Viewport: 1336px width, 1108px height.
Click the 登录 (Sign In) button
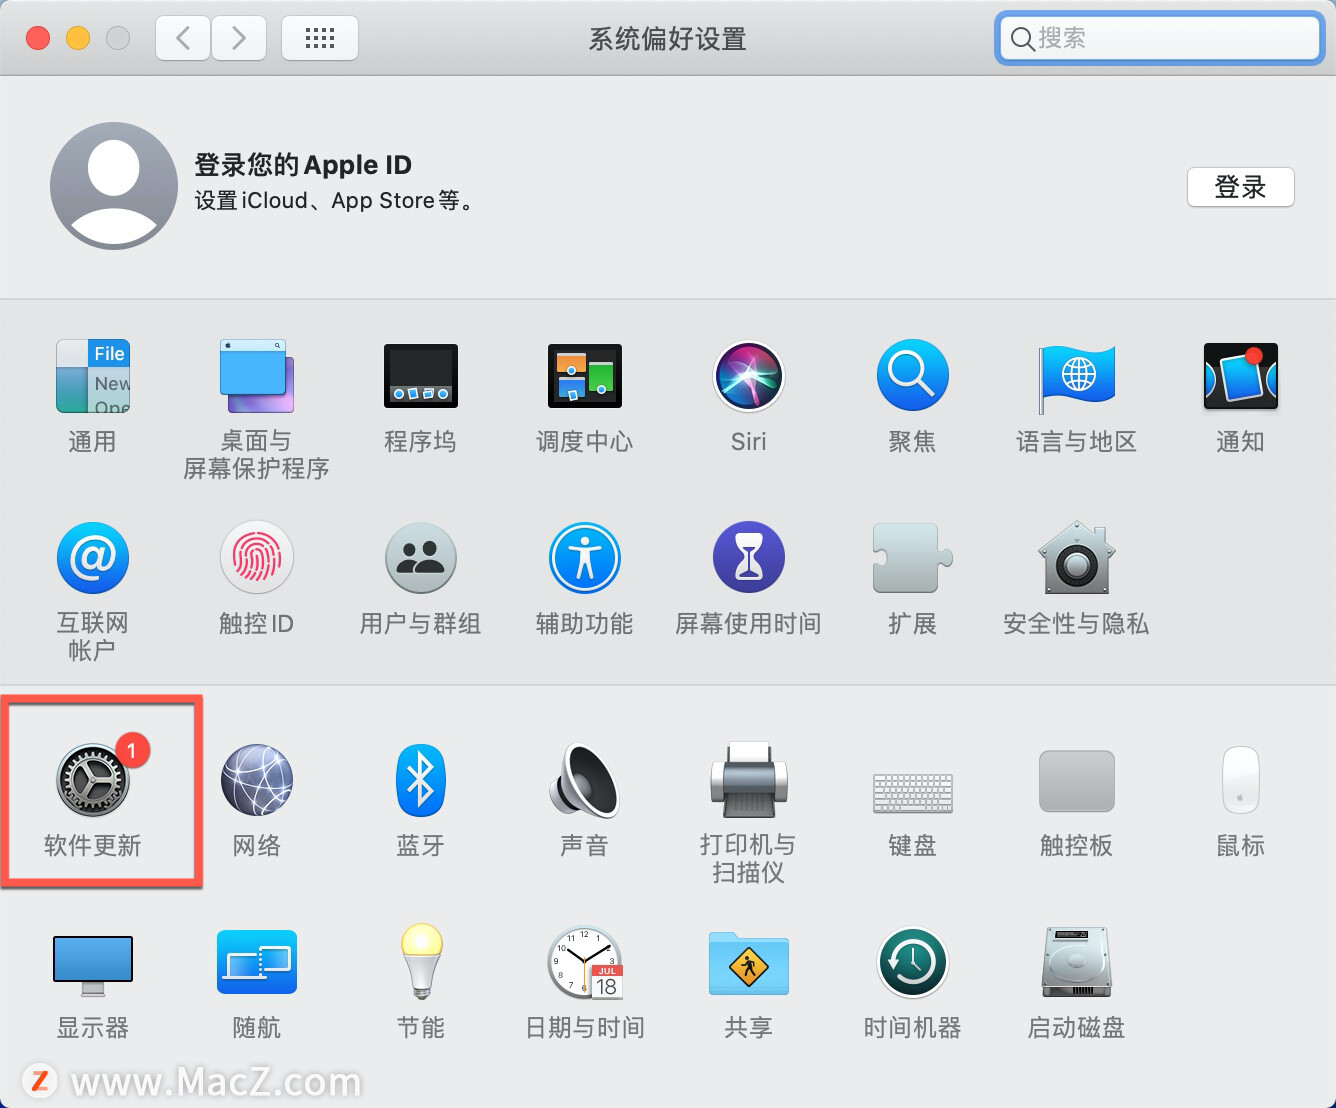(x=1240, y=187)
